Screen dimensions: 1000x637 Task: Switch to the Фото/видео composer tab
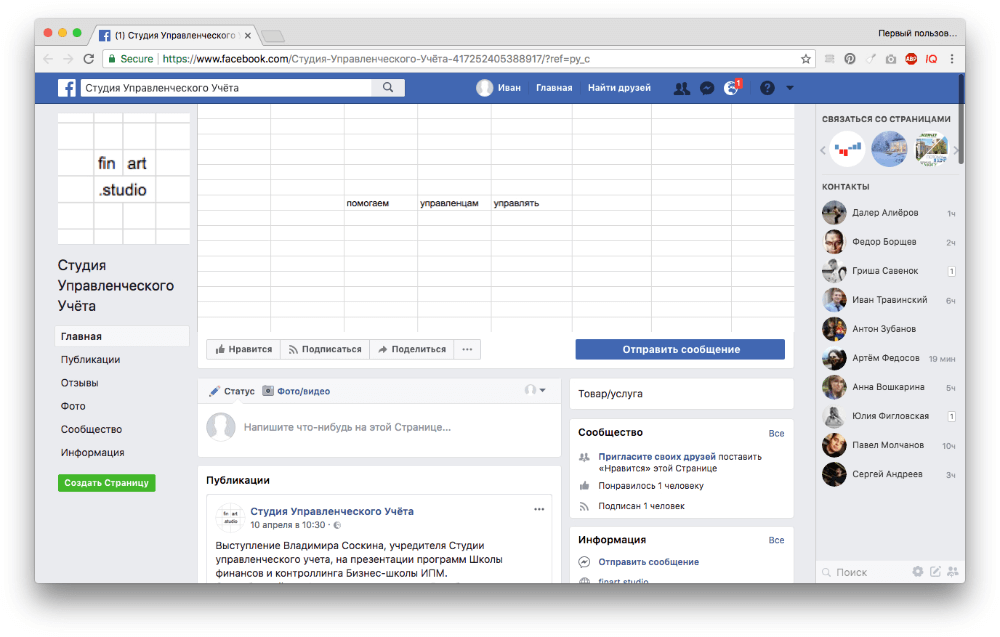296,391
